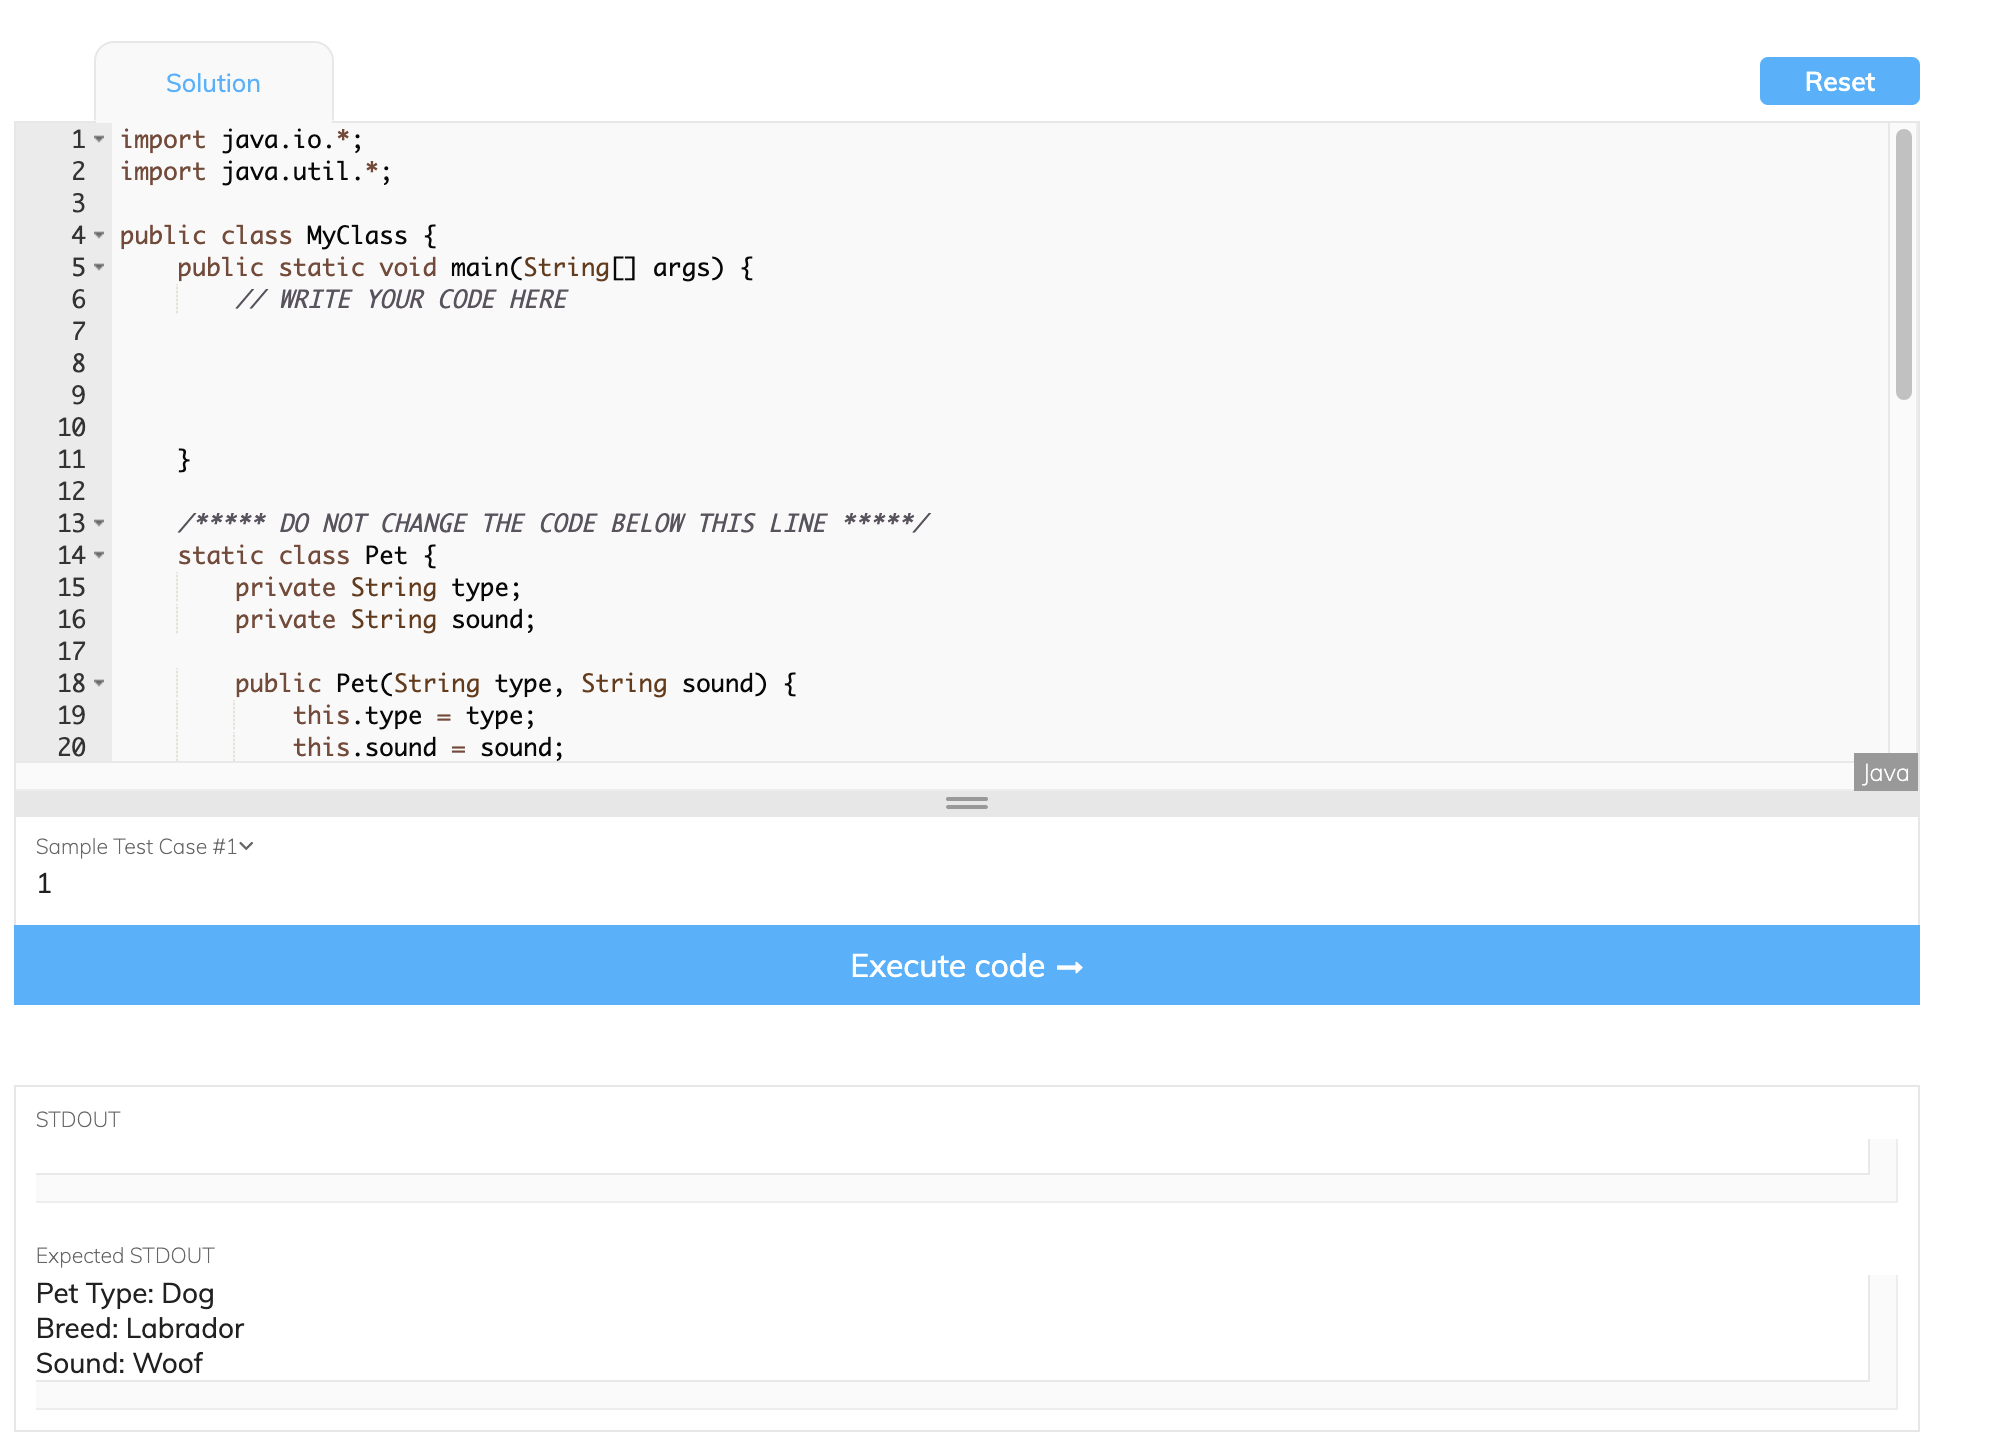Collapse the comment fold on line 13
This screenshot has width=2006, height=1436.
pos(97,523)
